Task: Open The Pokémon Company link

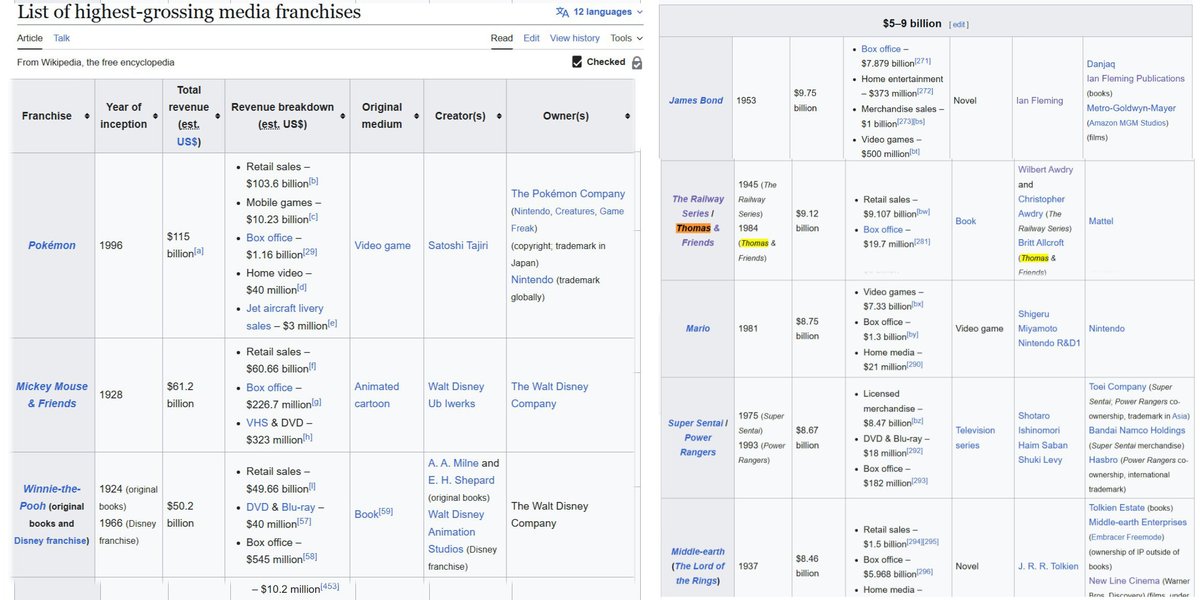Action: pos(568,194)
